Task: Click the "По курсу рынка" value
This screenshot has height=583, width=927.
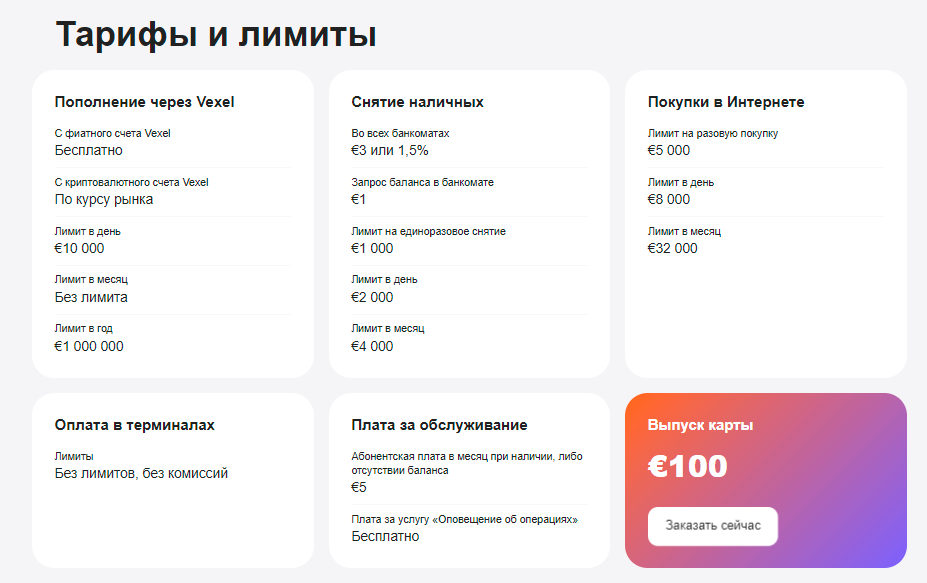Action: 104,199
